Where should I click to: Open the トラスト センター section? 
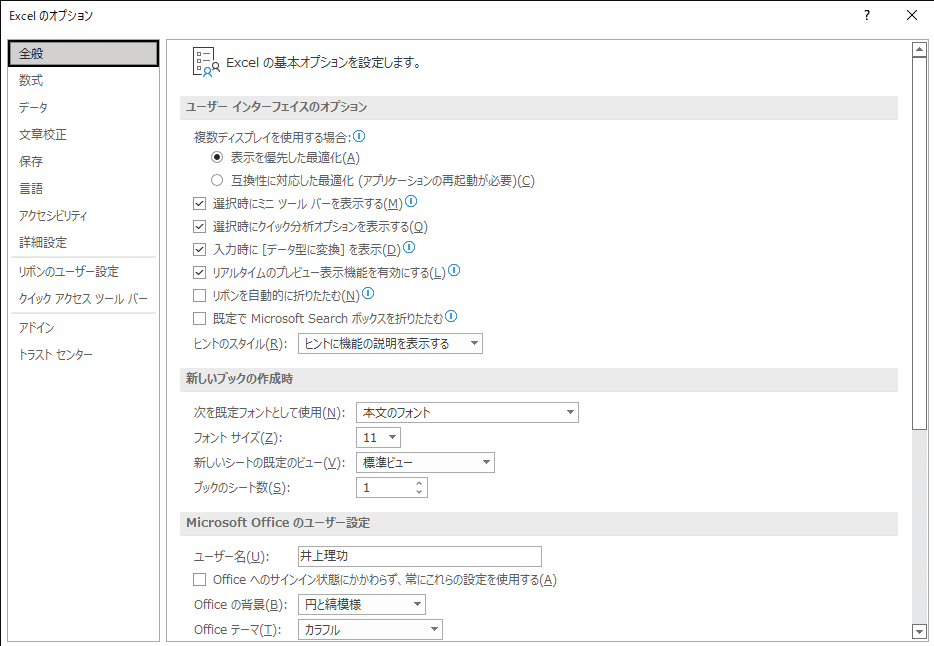pos(55,355)
